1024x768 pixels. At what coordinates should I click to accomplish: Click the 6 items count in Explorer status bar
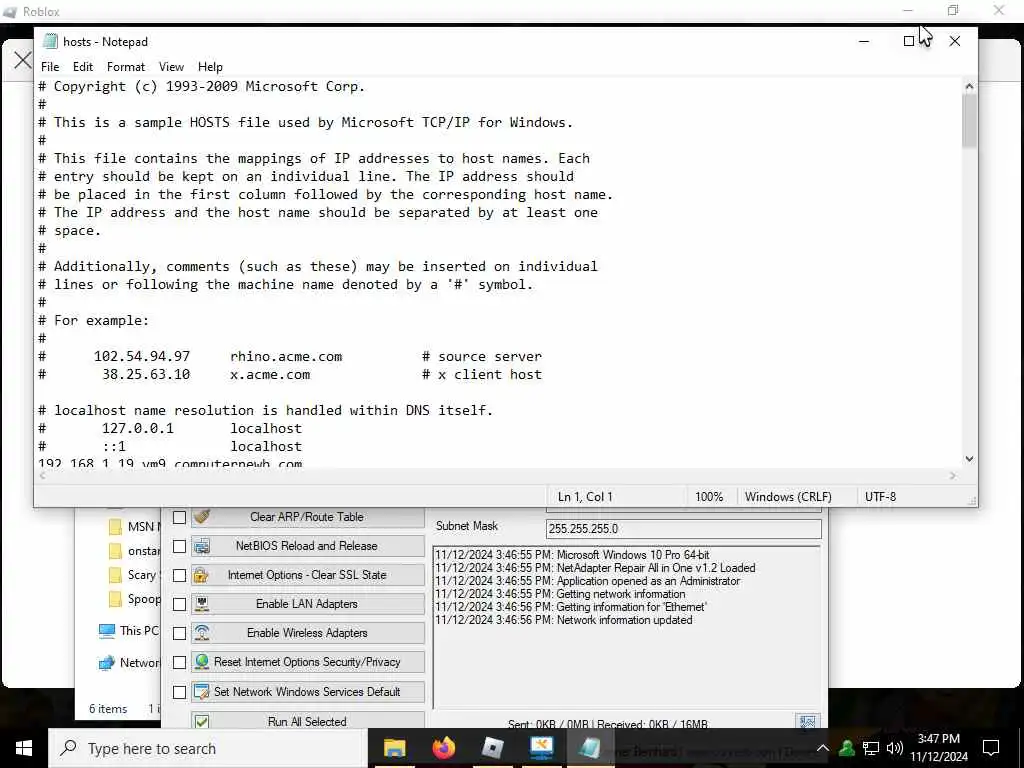[108, 709]
